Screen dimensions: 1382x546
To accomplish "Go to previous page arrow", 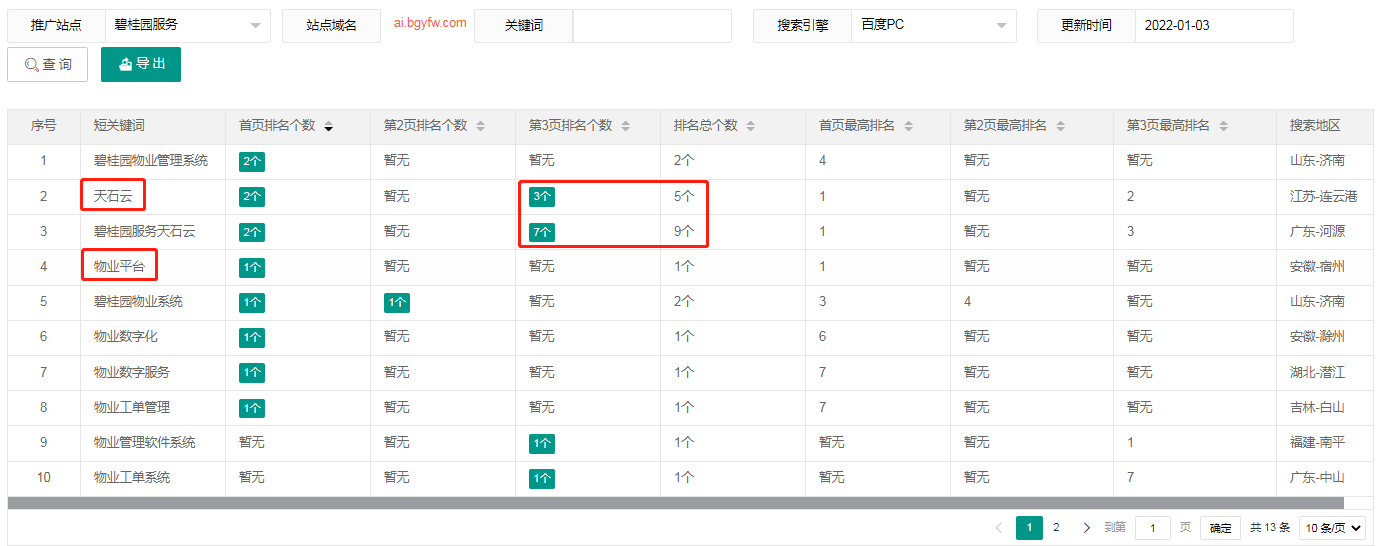I will pos(998,528).
